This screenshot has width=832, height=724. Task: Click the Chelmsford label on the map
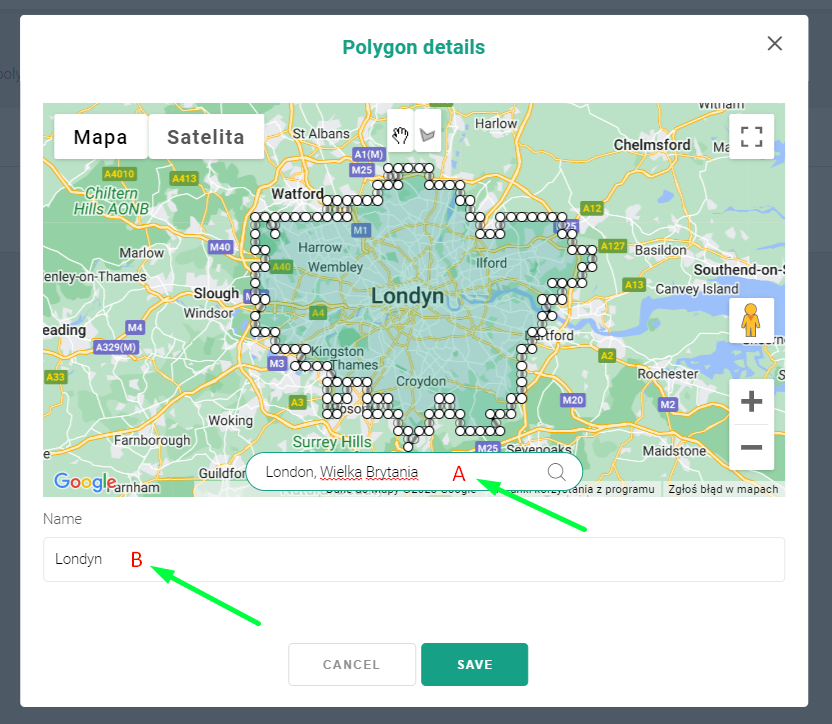coord(652,145)
